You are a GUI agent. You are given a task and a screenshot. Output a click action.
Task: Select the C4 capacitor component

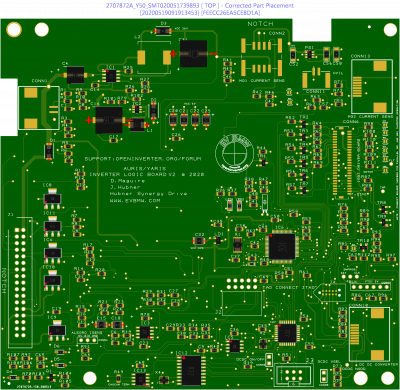point(75,75)
